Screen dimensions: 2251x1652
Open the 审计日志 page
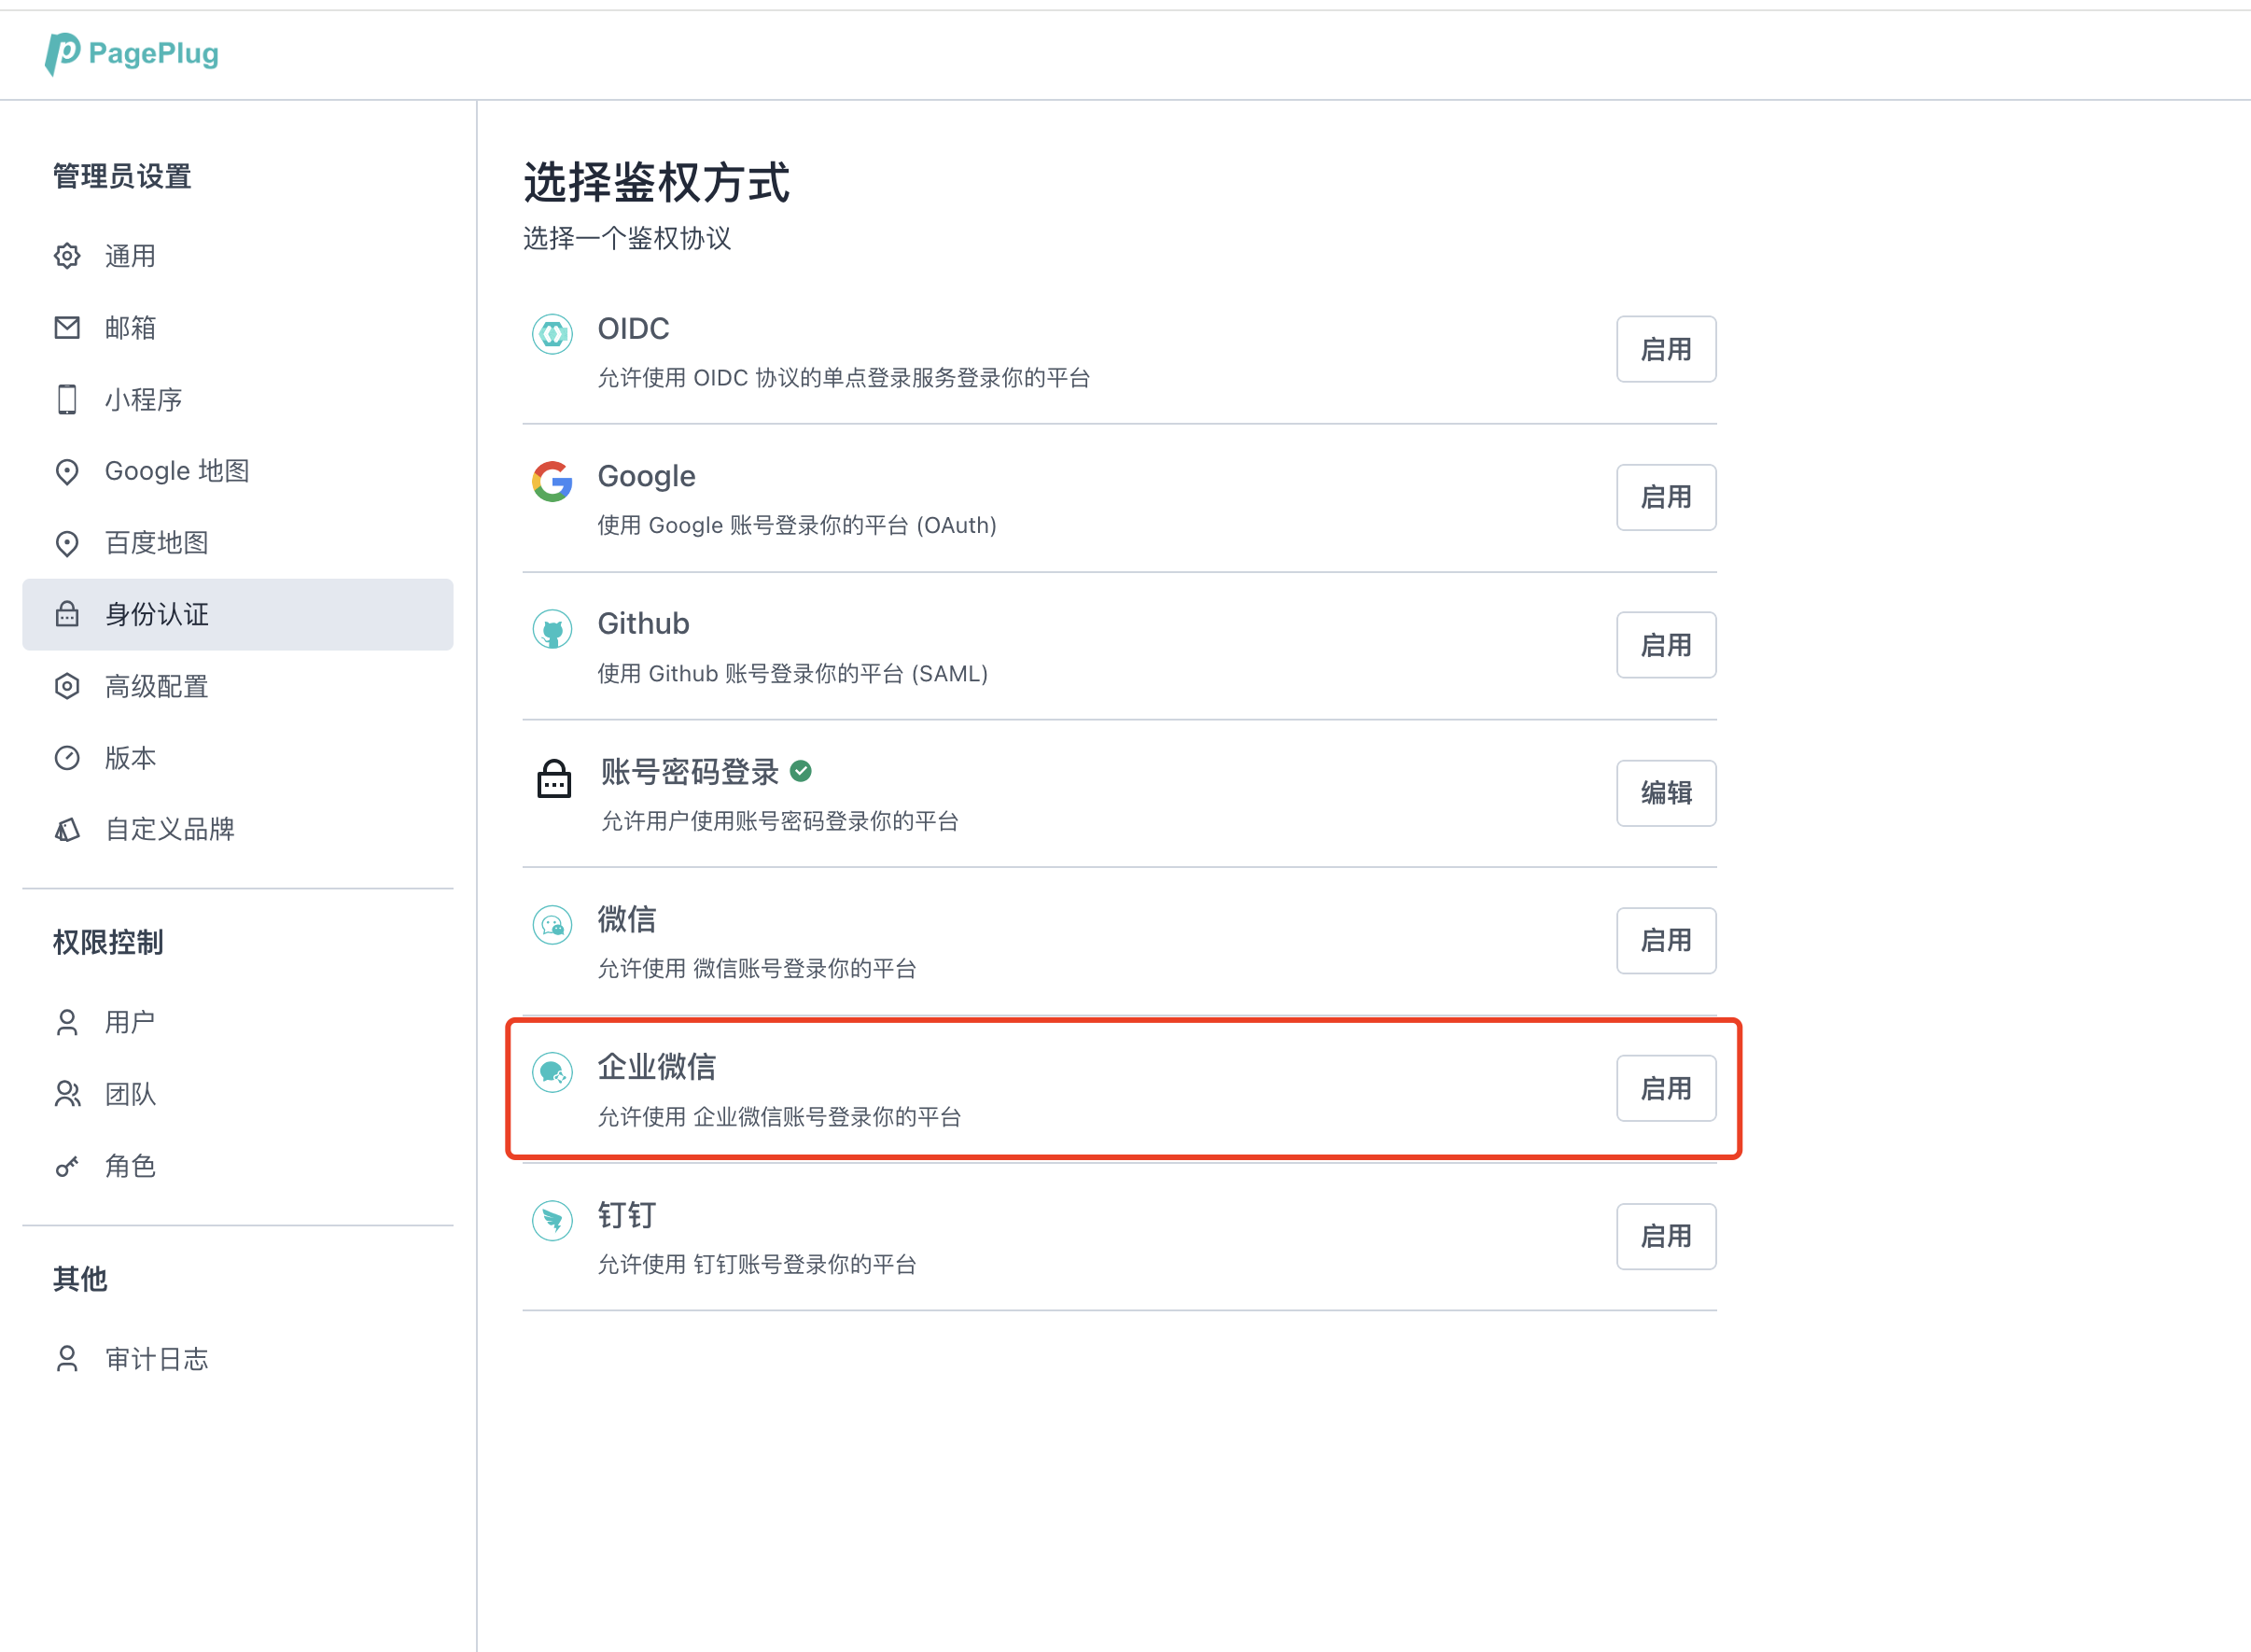click(238, 1359)
